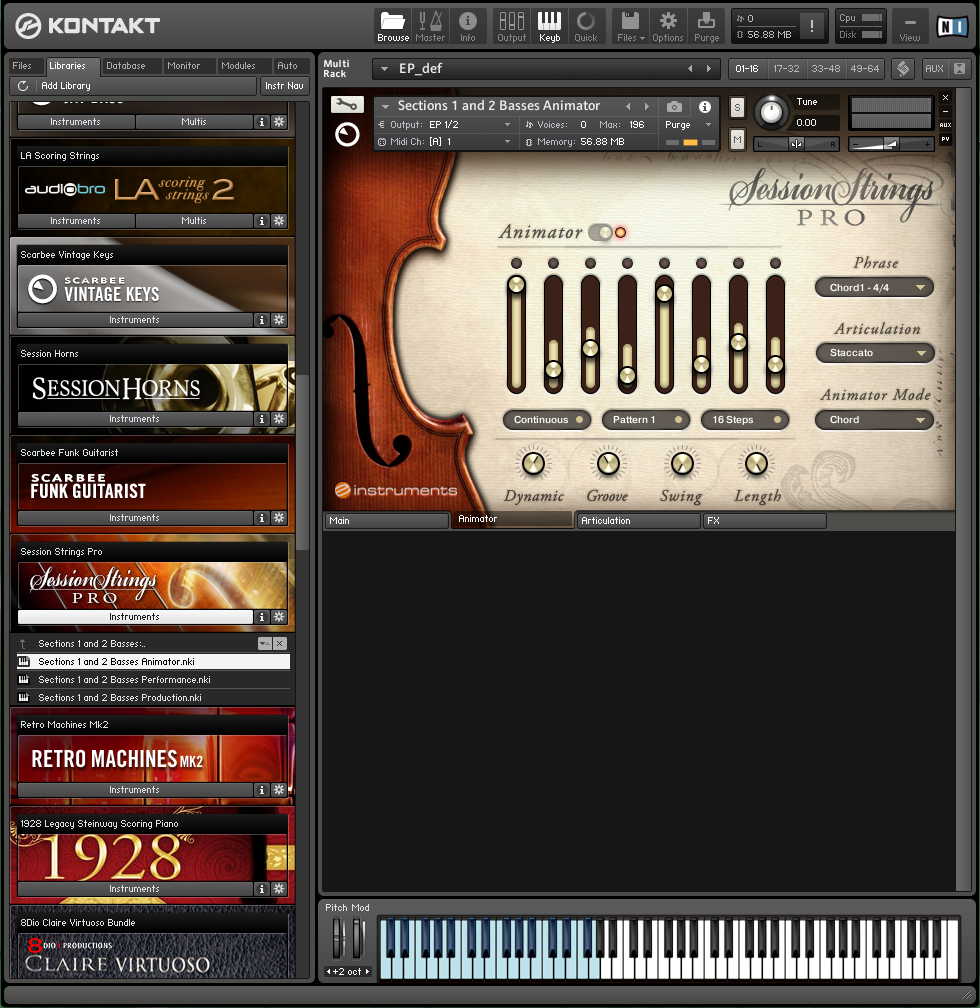
Task: Click previous multi arrow beside EP_def
Action: click(x=690, y=68)
